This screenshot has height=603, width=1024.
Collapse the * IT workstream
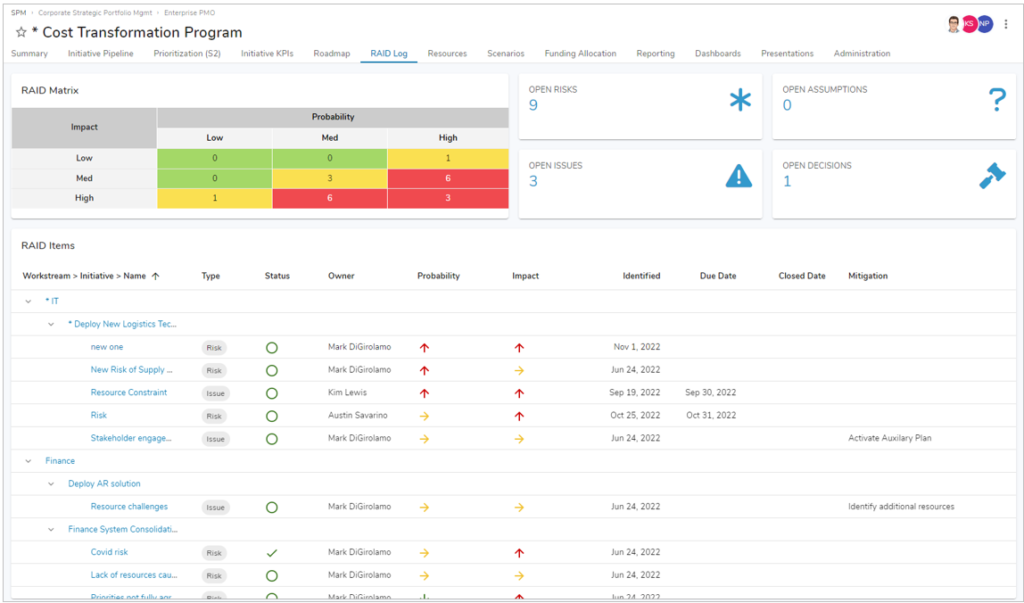coord(28,300)
